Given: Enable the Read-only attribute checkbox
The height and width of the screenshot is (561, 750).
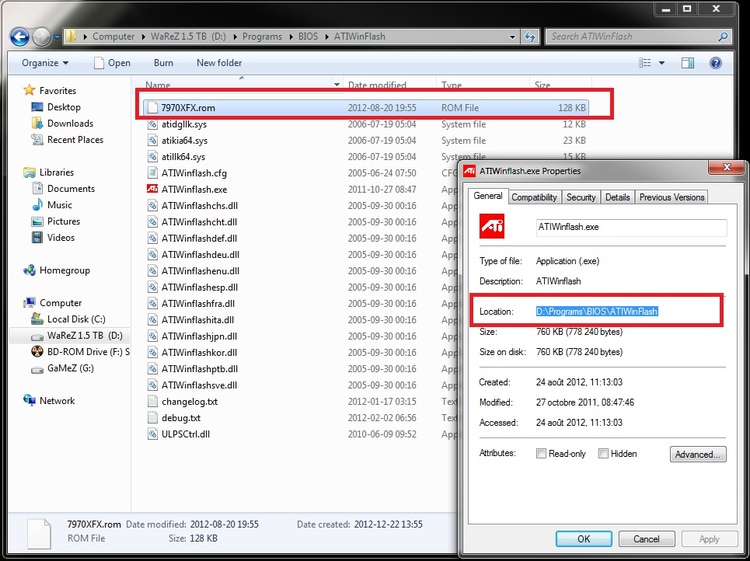Looking at the screenshot, I should pos(541,454).
